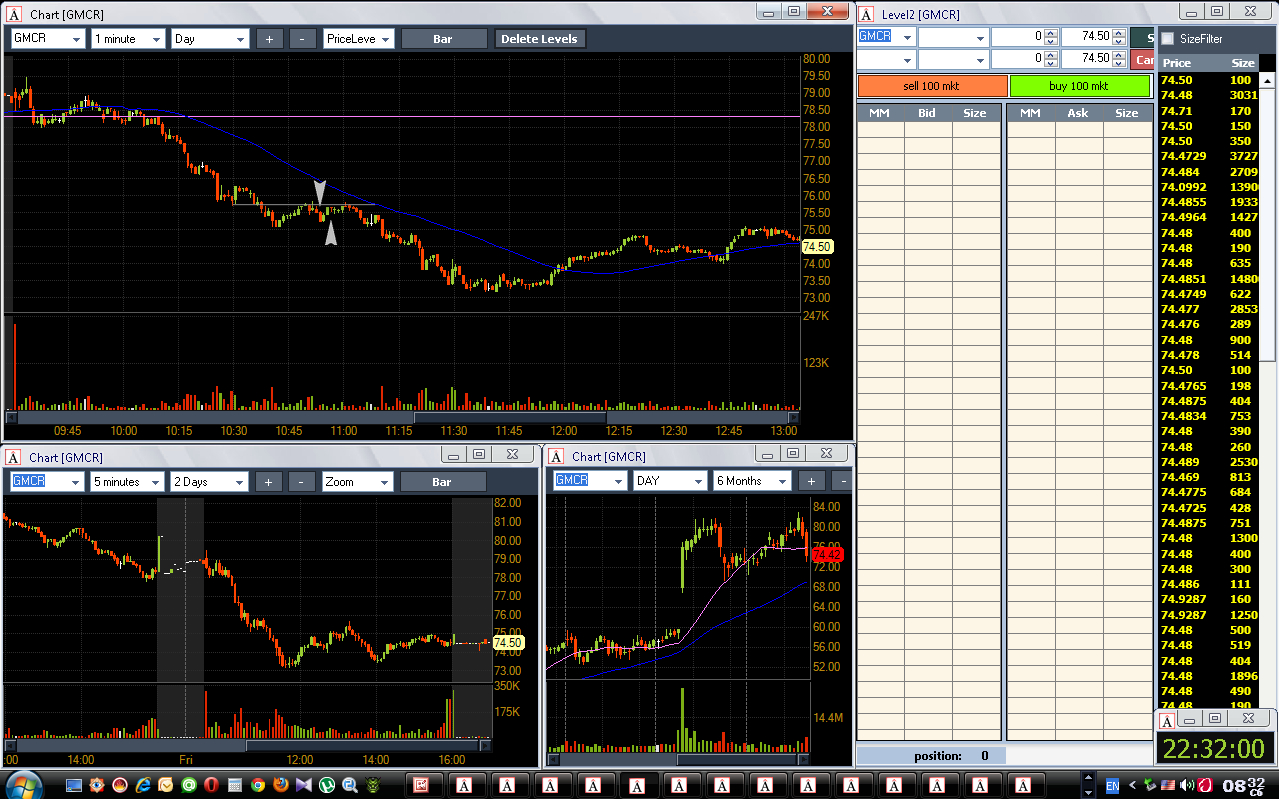
Task: Expand the 2 Days range dropdown
Action: tap(209, 482)
